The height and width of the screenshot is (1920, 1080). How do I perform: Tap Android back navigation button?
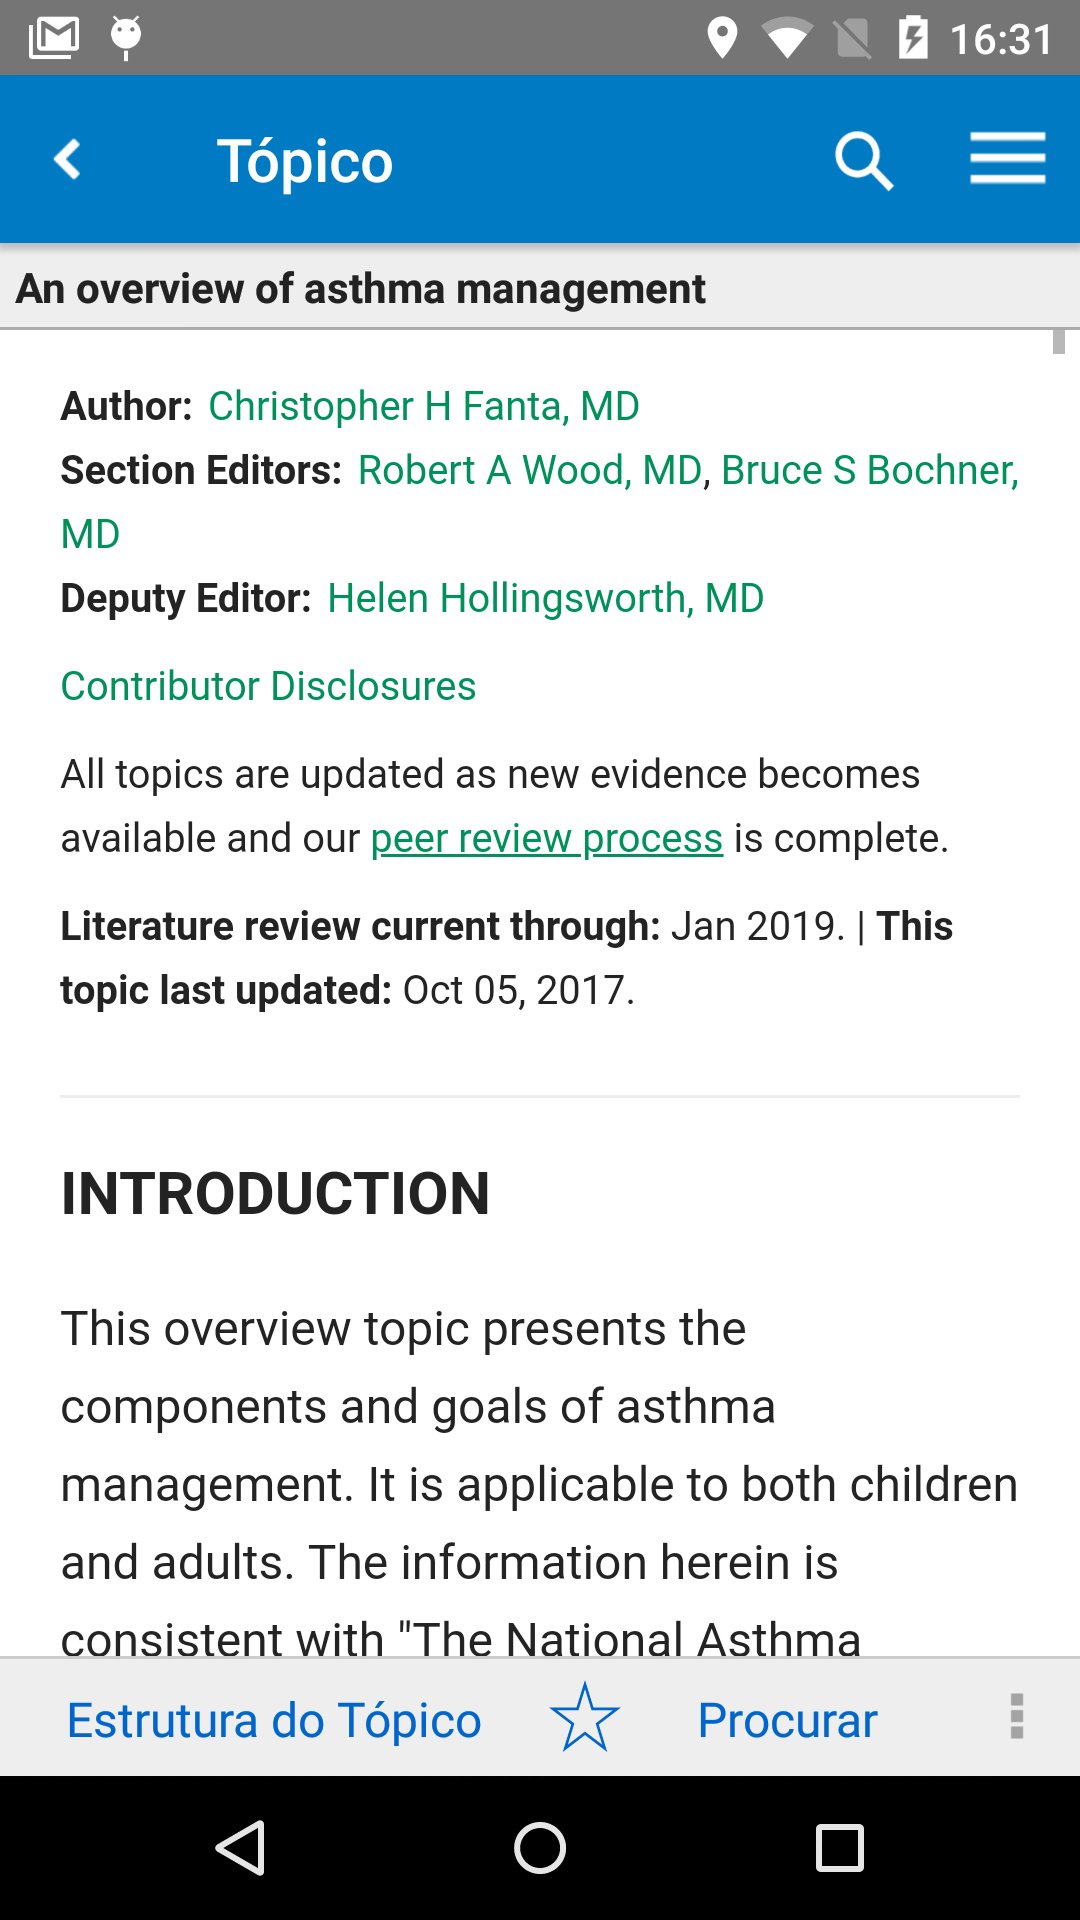point(240,1847)
